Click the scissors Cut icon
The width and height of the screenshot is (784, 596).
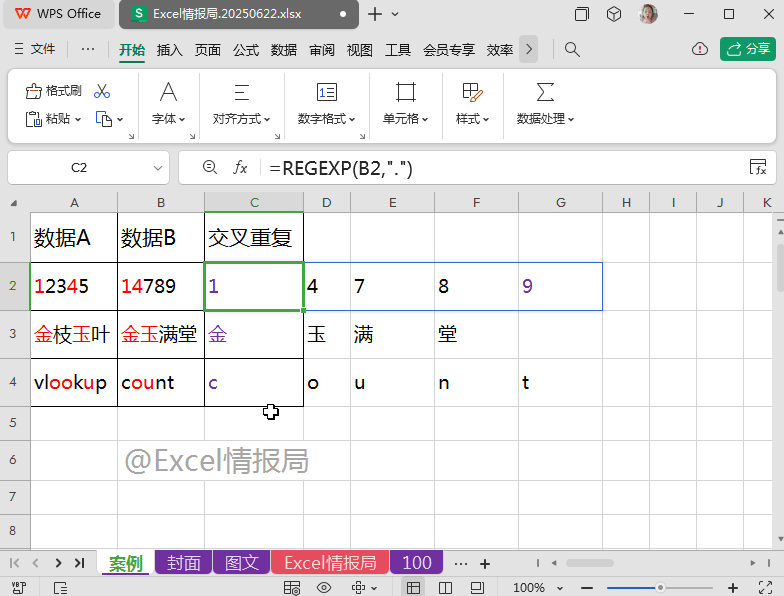(102, 91)
